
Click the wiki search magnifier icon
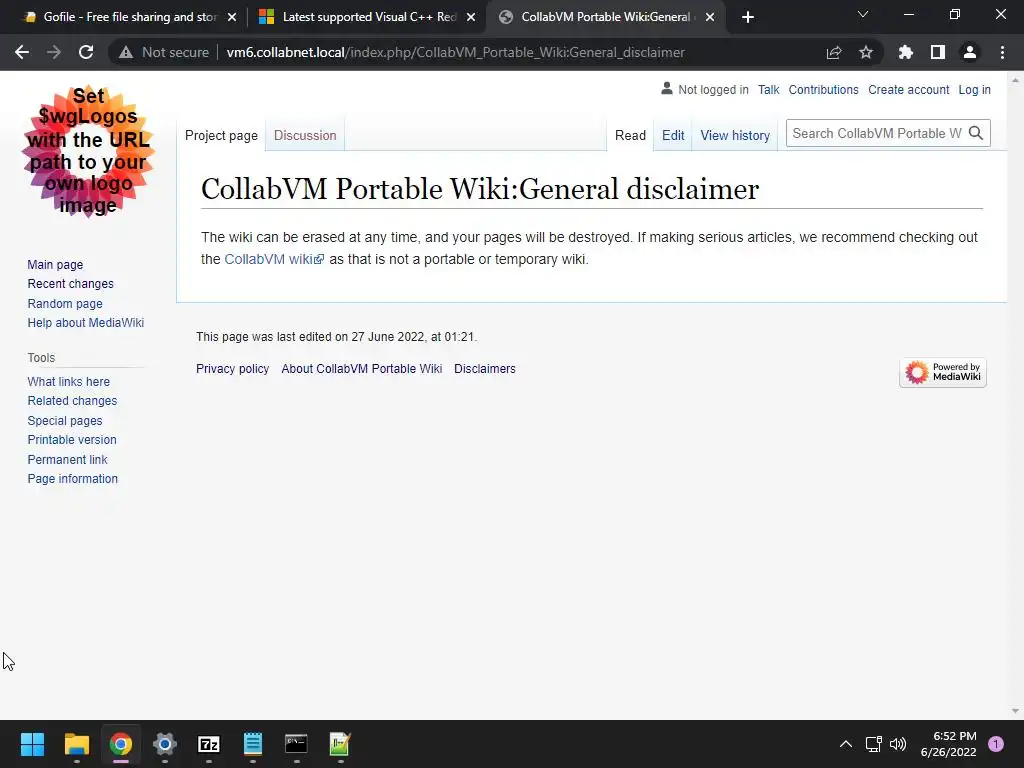click(x=976, y=133)
